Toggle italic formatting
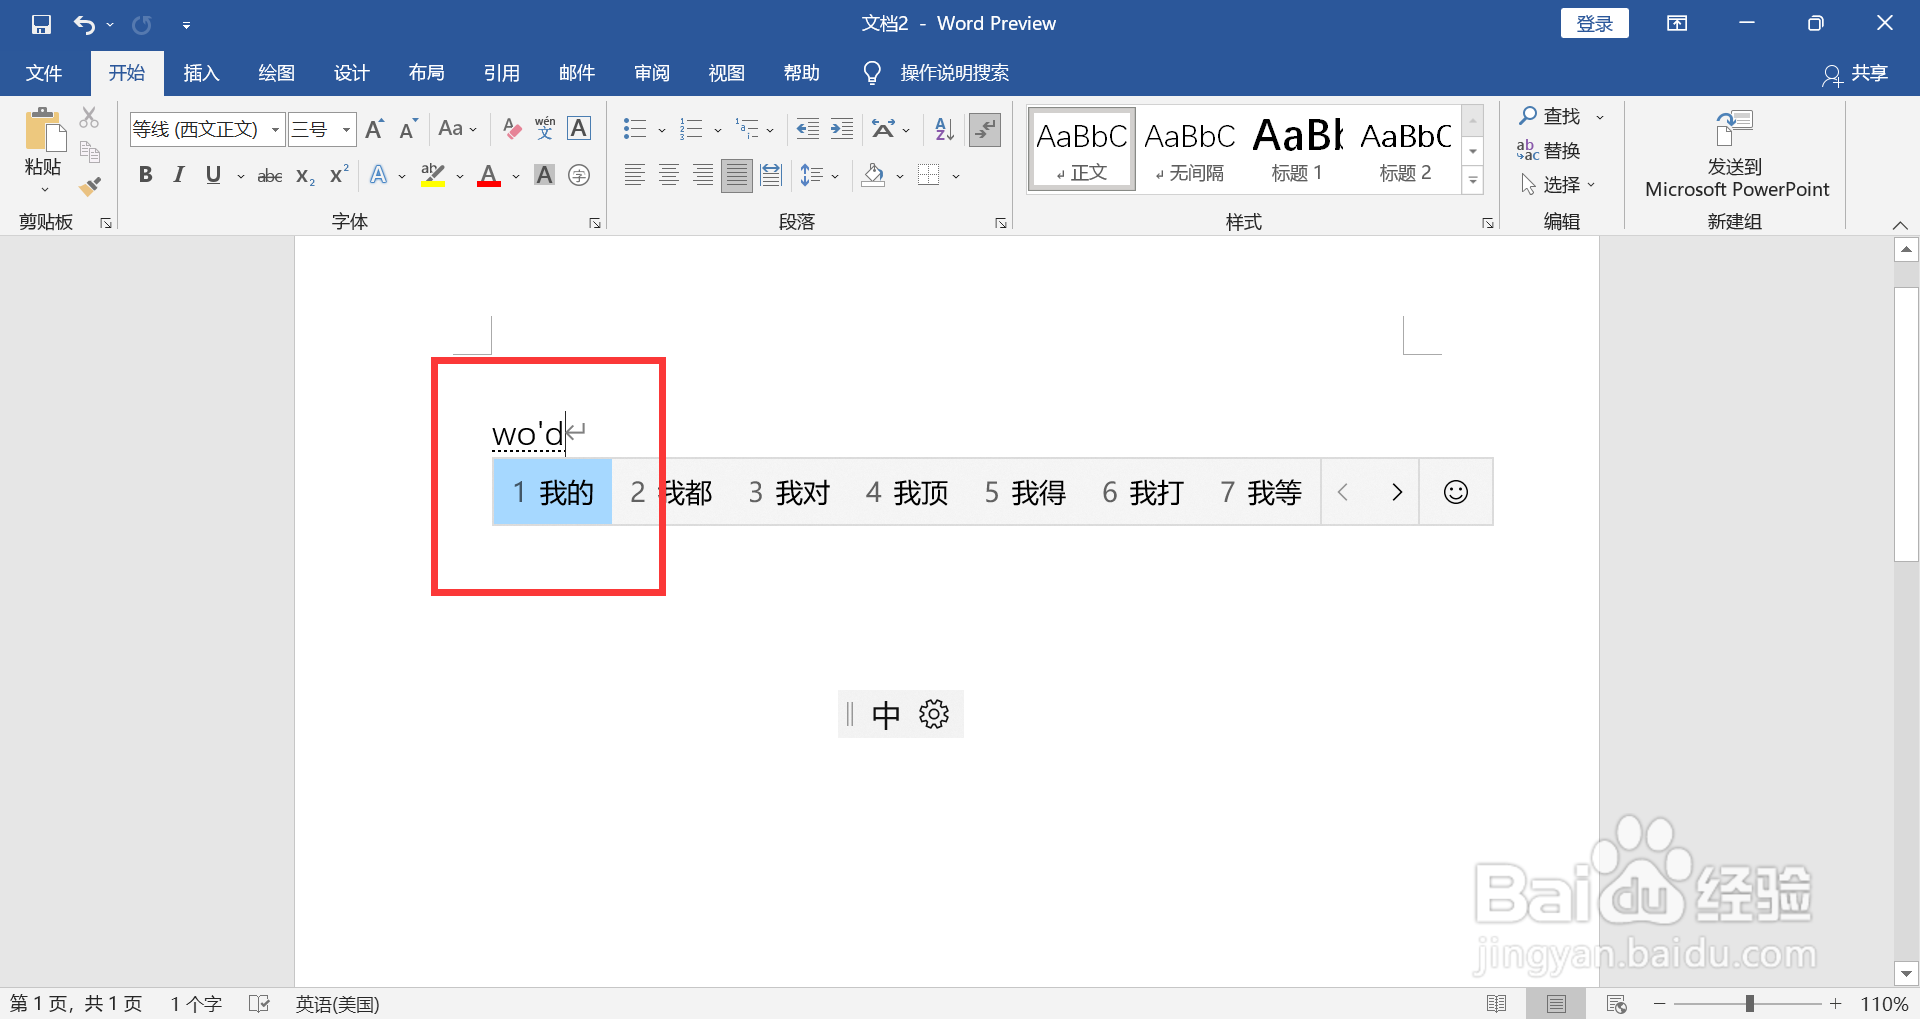Viewport: 1920px width, 1019px height. pyautogui.click(x=178, y=175)
